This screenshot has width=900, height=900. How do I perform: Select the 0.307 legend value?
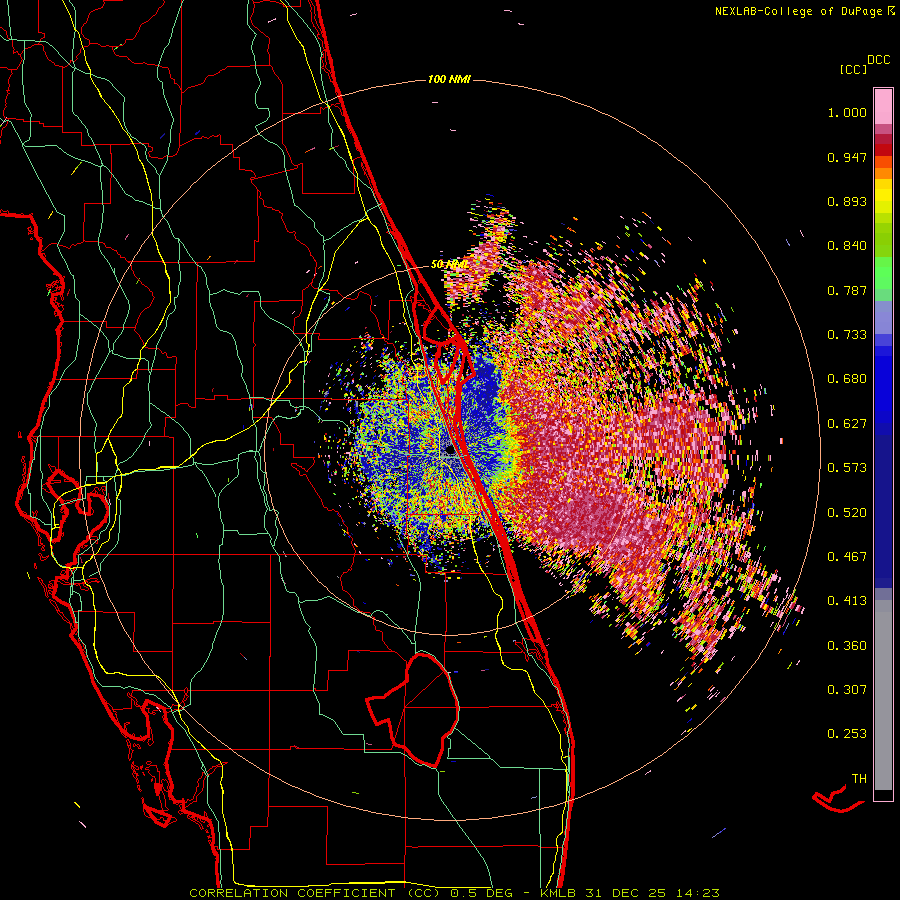click(847, 690)
